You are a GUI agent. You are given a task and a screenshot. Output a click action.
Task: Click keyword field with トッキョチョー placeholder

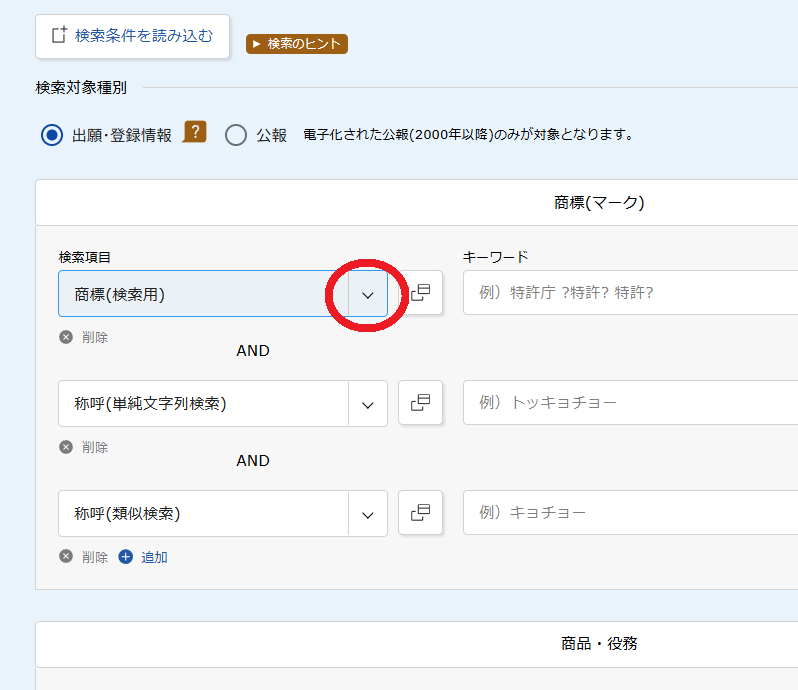coord(631,402)
